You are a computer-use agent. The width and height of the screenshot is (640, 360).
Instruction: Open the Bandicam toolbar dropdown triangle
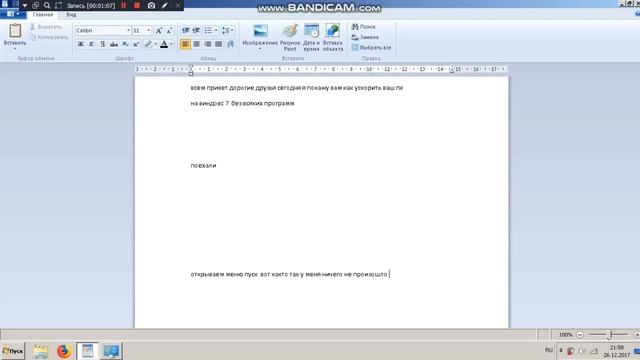(24, 6)
